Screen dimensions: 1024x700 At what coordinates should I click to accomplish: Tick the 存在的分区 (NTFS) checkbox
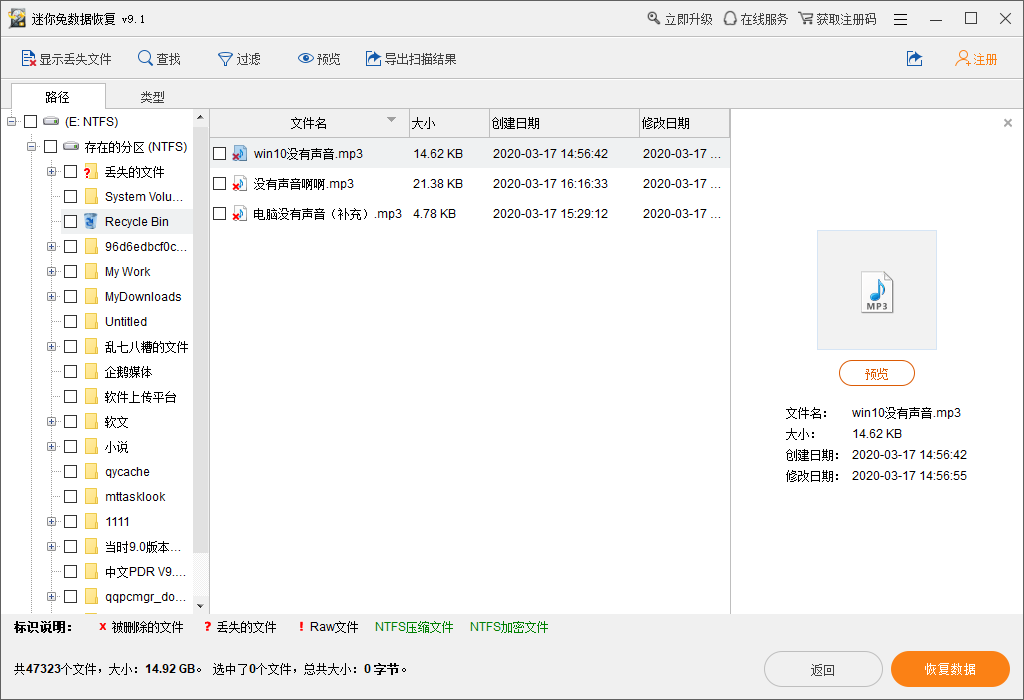pyautogui.click(x=51, y=146)
